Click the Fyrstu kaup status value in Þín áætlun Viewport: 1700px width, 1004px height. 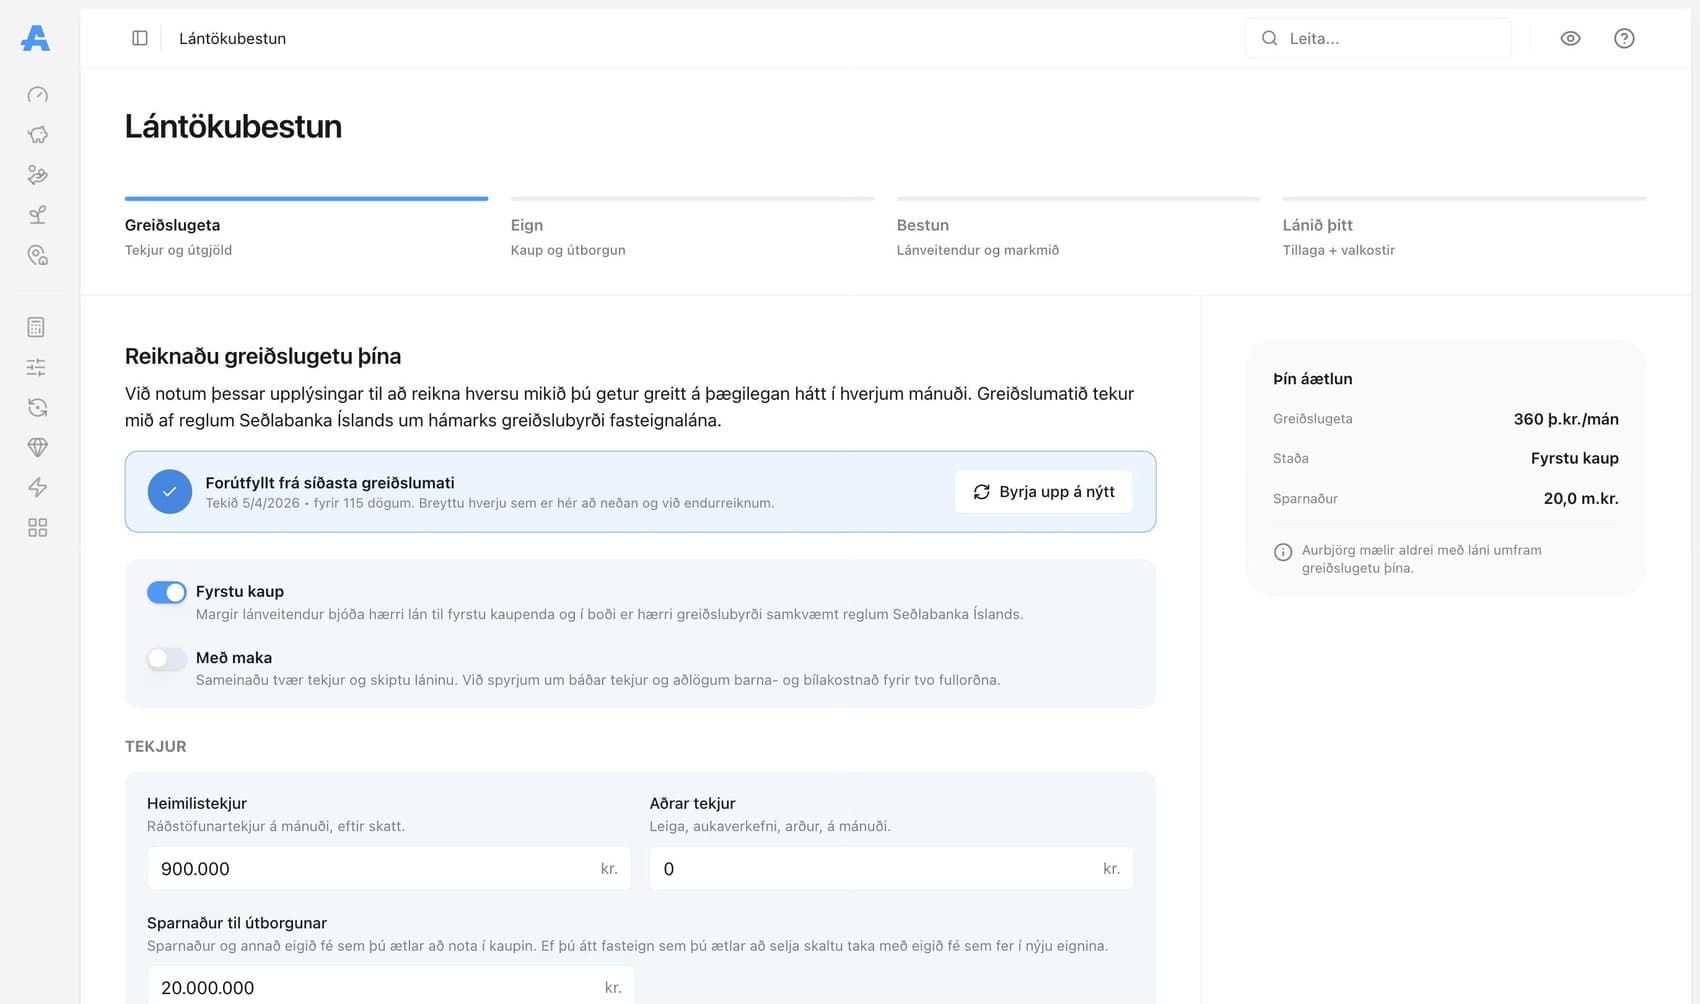1574,458
